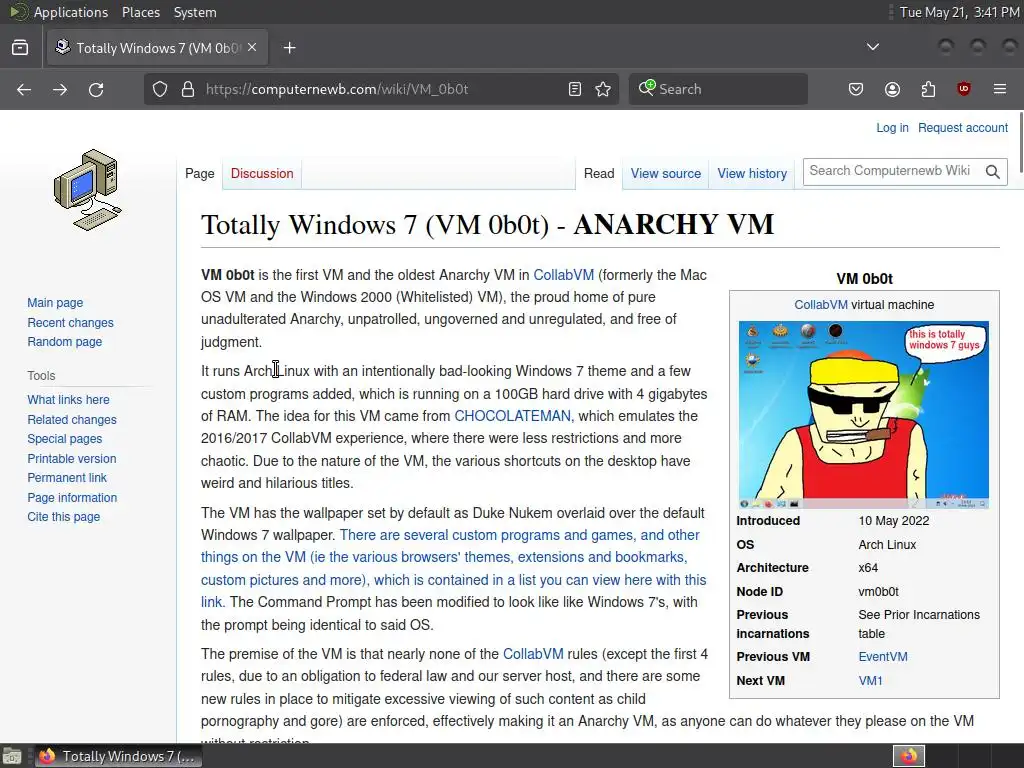Open the System menu
The width and height of the screenshot is (1024, 768).
pyautogui.click(x=195, y=12)
